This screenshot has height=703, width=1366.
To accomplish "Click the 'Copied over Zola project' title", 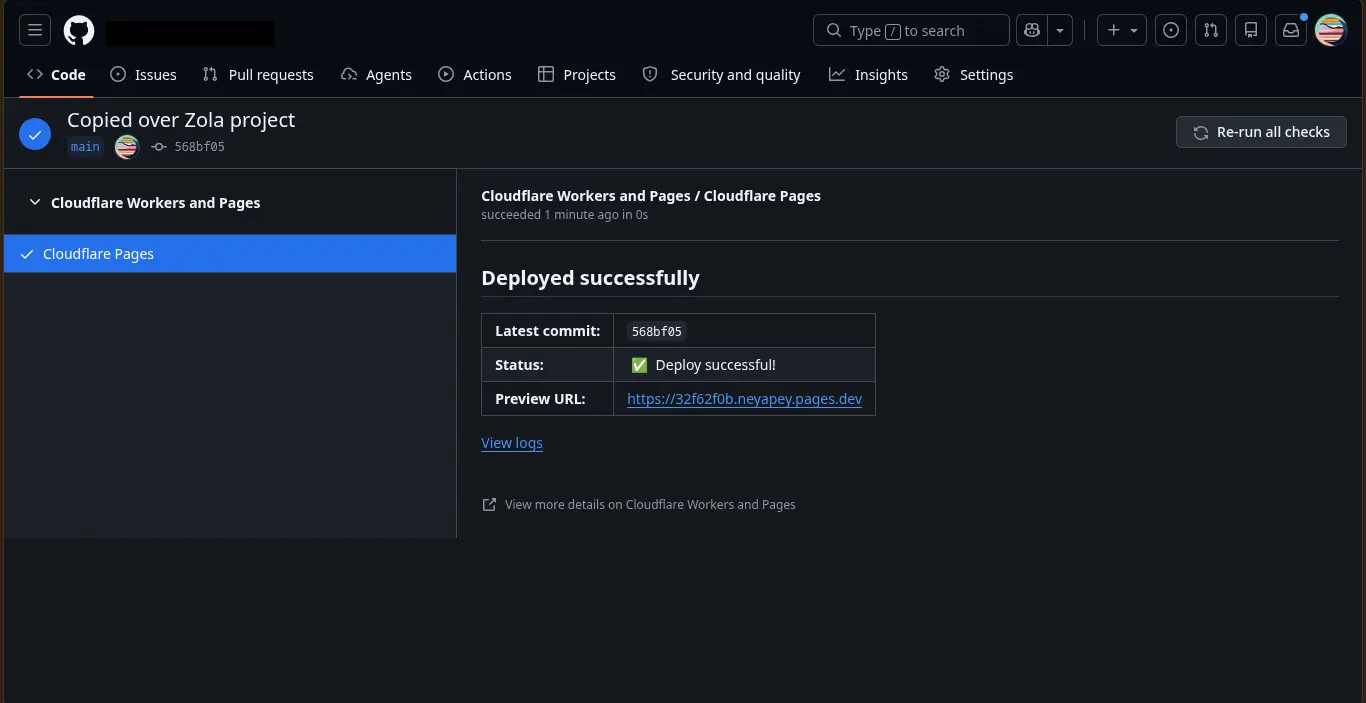I will (181, 120).
